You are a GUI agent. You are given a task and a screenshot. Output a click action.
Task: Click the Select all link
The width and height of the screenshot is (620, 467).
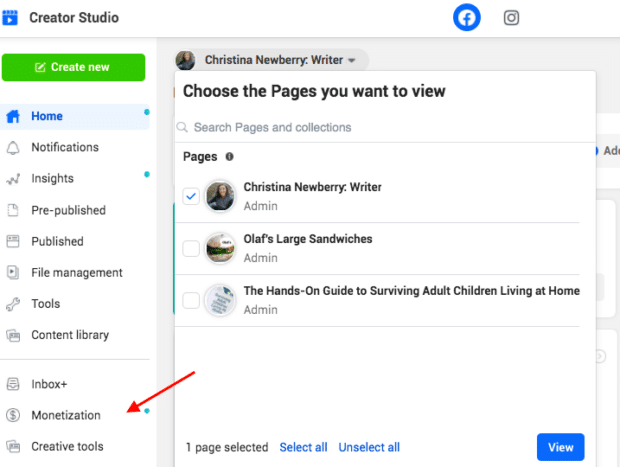[303, 447]
